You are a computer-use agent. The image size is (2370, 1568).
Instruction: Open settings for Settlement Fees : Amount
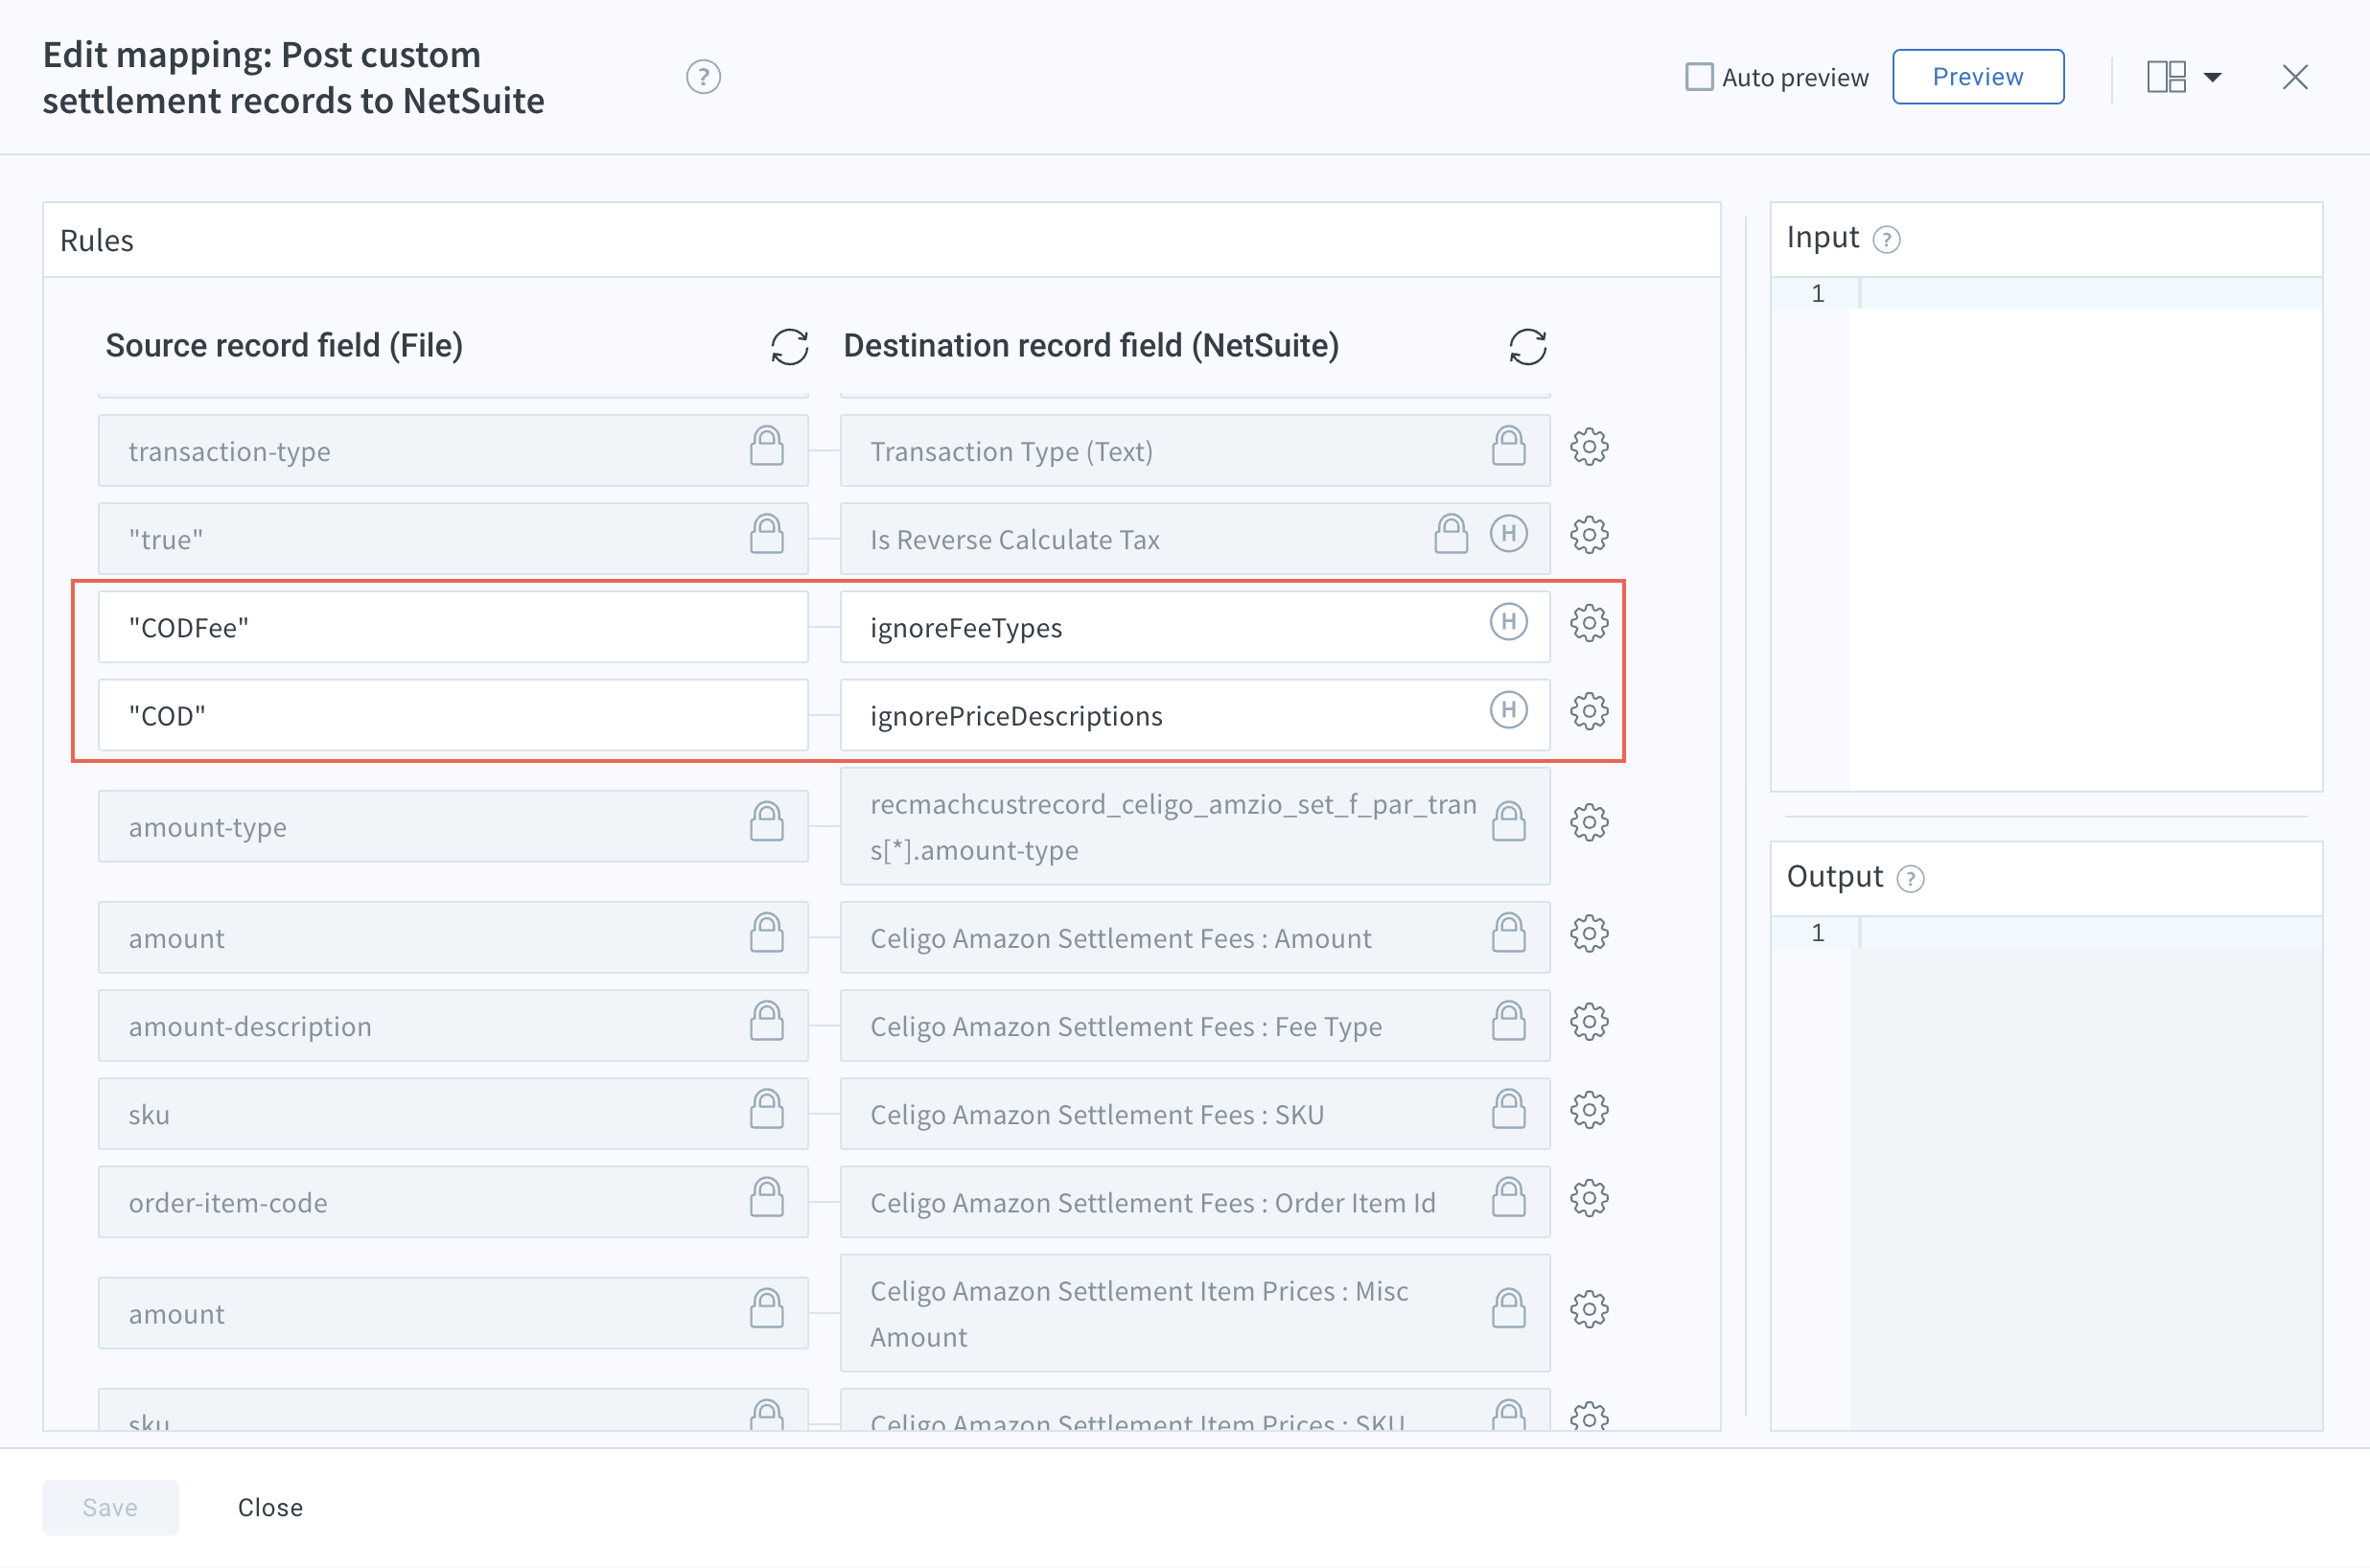1588,934
